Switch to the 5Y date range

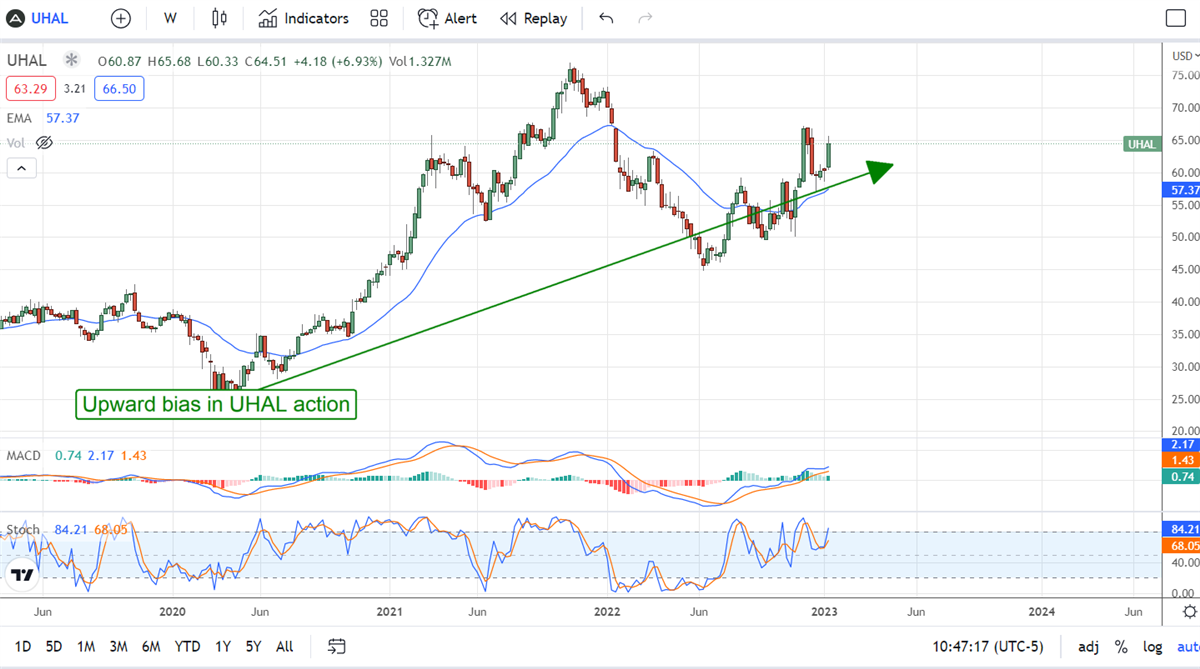point(253,646)
